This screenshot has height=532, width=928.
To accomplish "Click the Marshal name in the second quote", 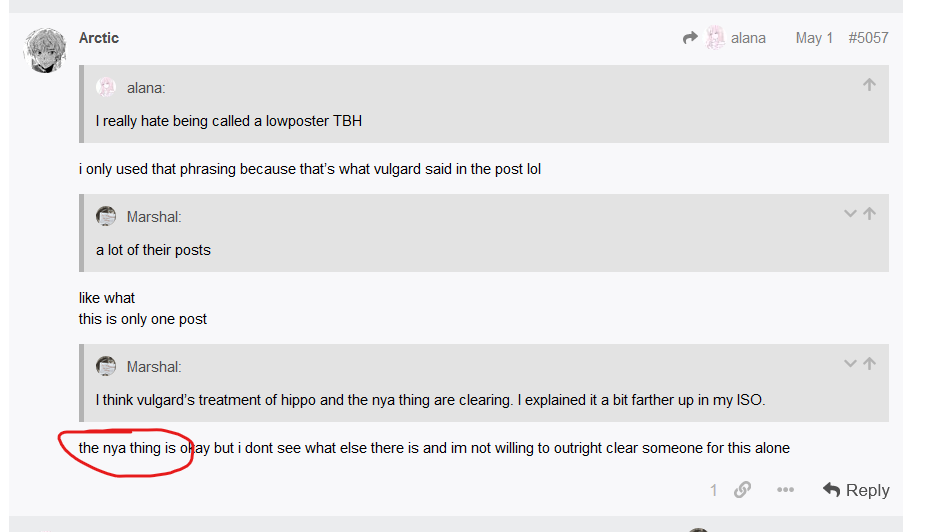I will [154, 367].
